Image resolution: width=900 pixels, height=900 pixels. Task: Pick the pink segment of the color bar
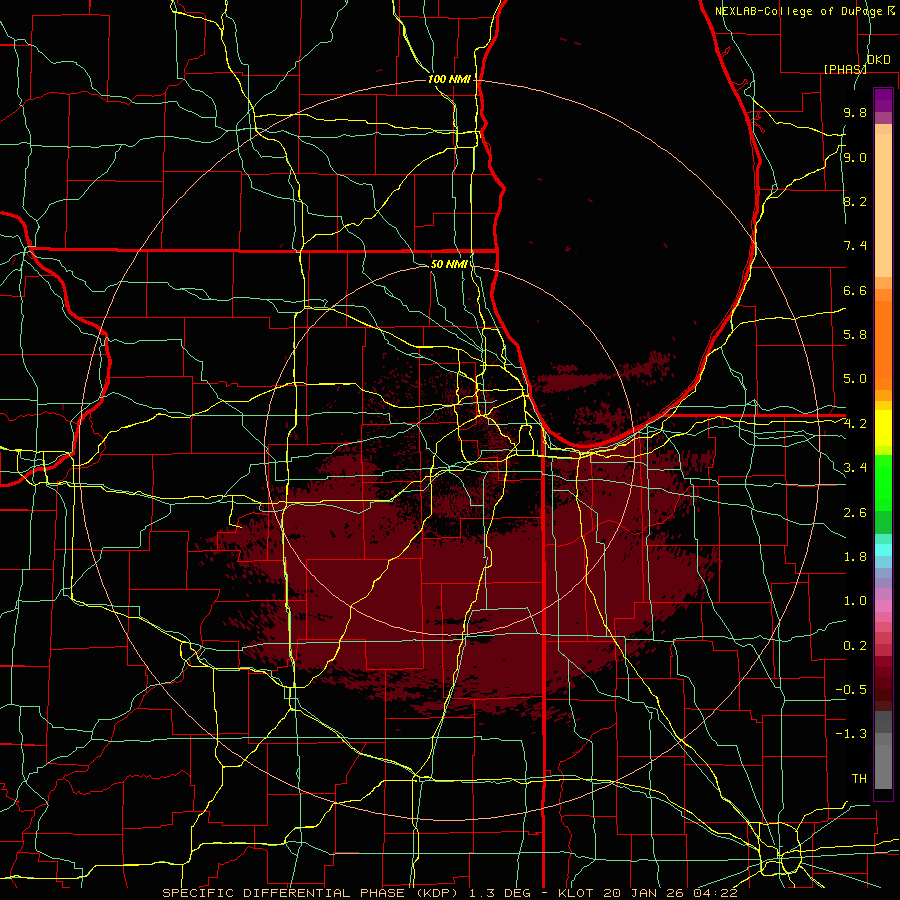883,606
